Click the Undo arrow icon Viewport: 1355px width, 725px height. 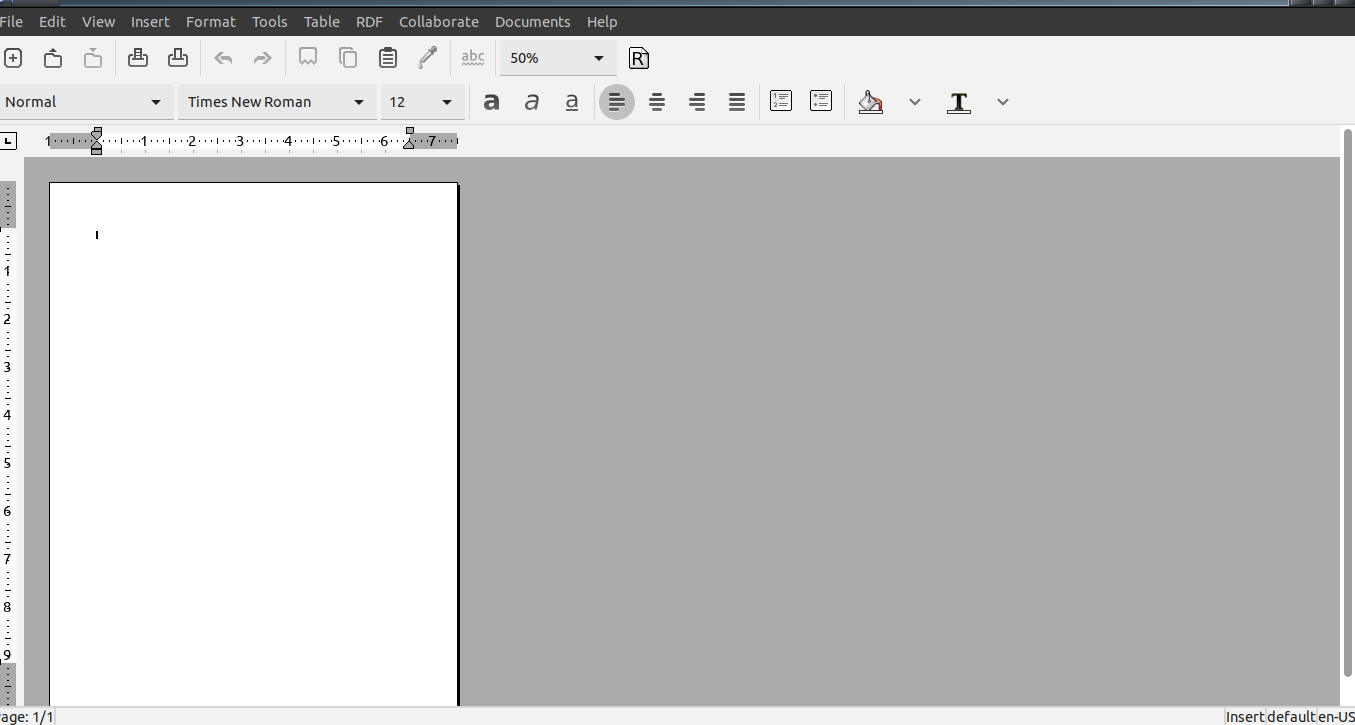[223, 58]
